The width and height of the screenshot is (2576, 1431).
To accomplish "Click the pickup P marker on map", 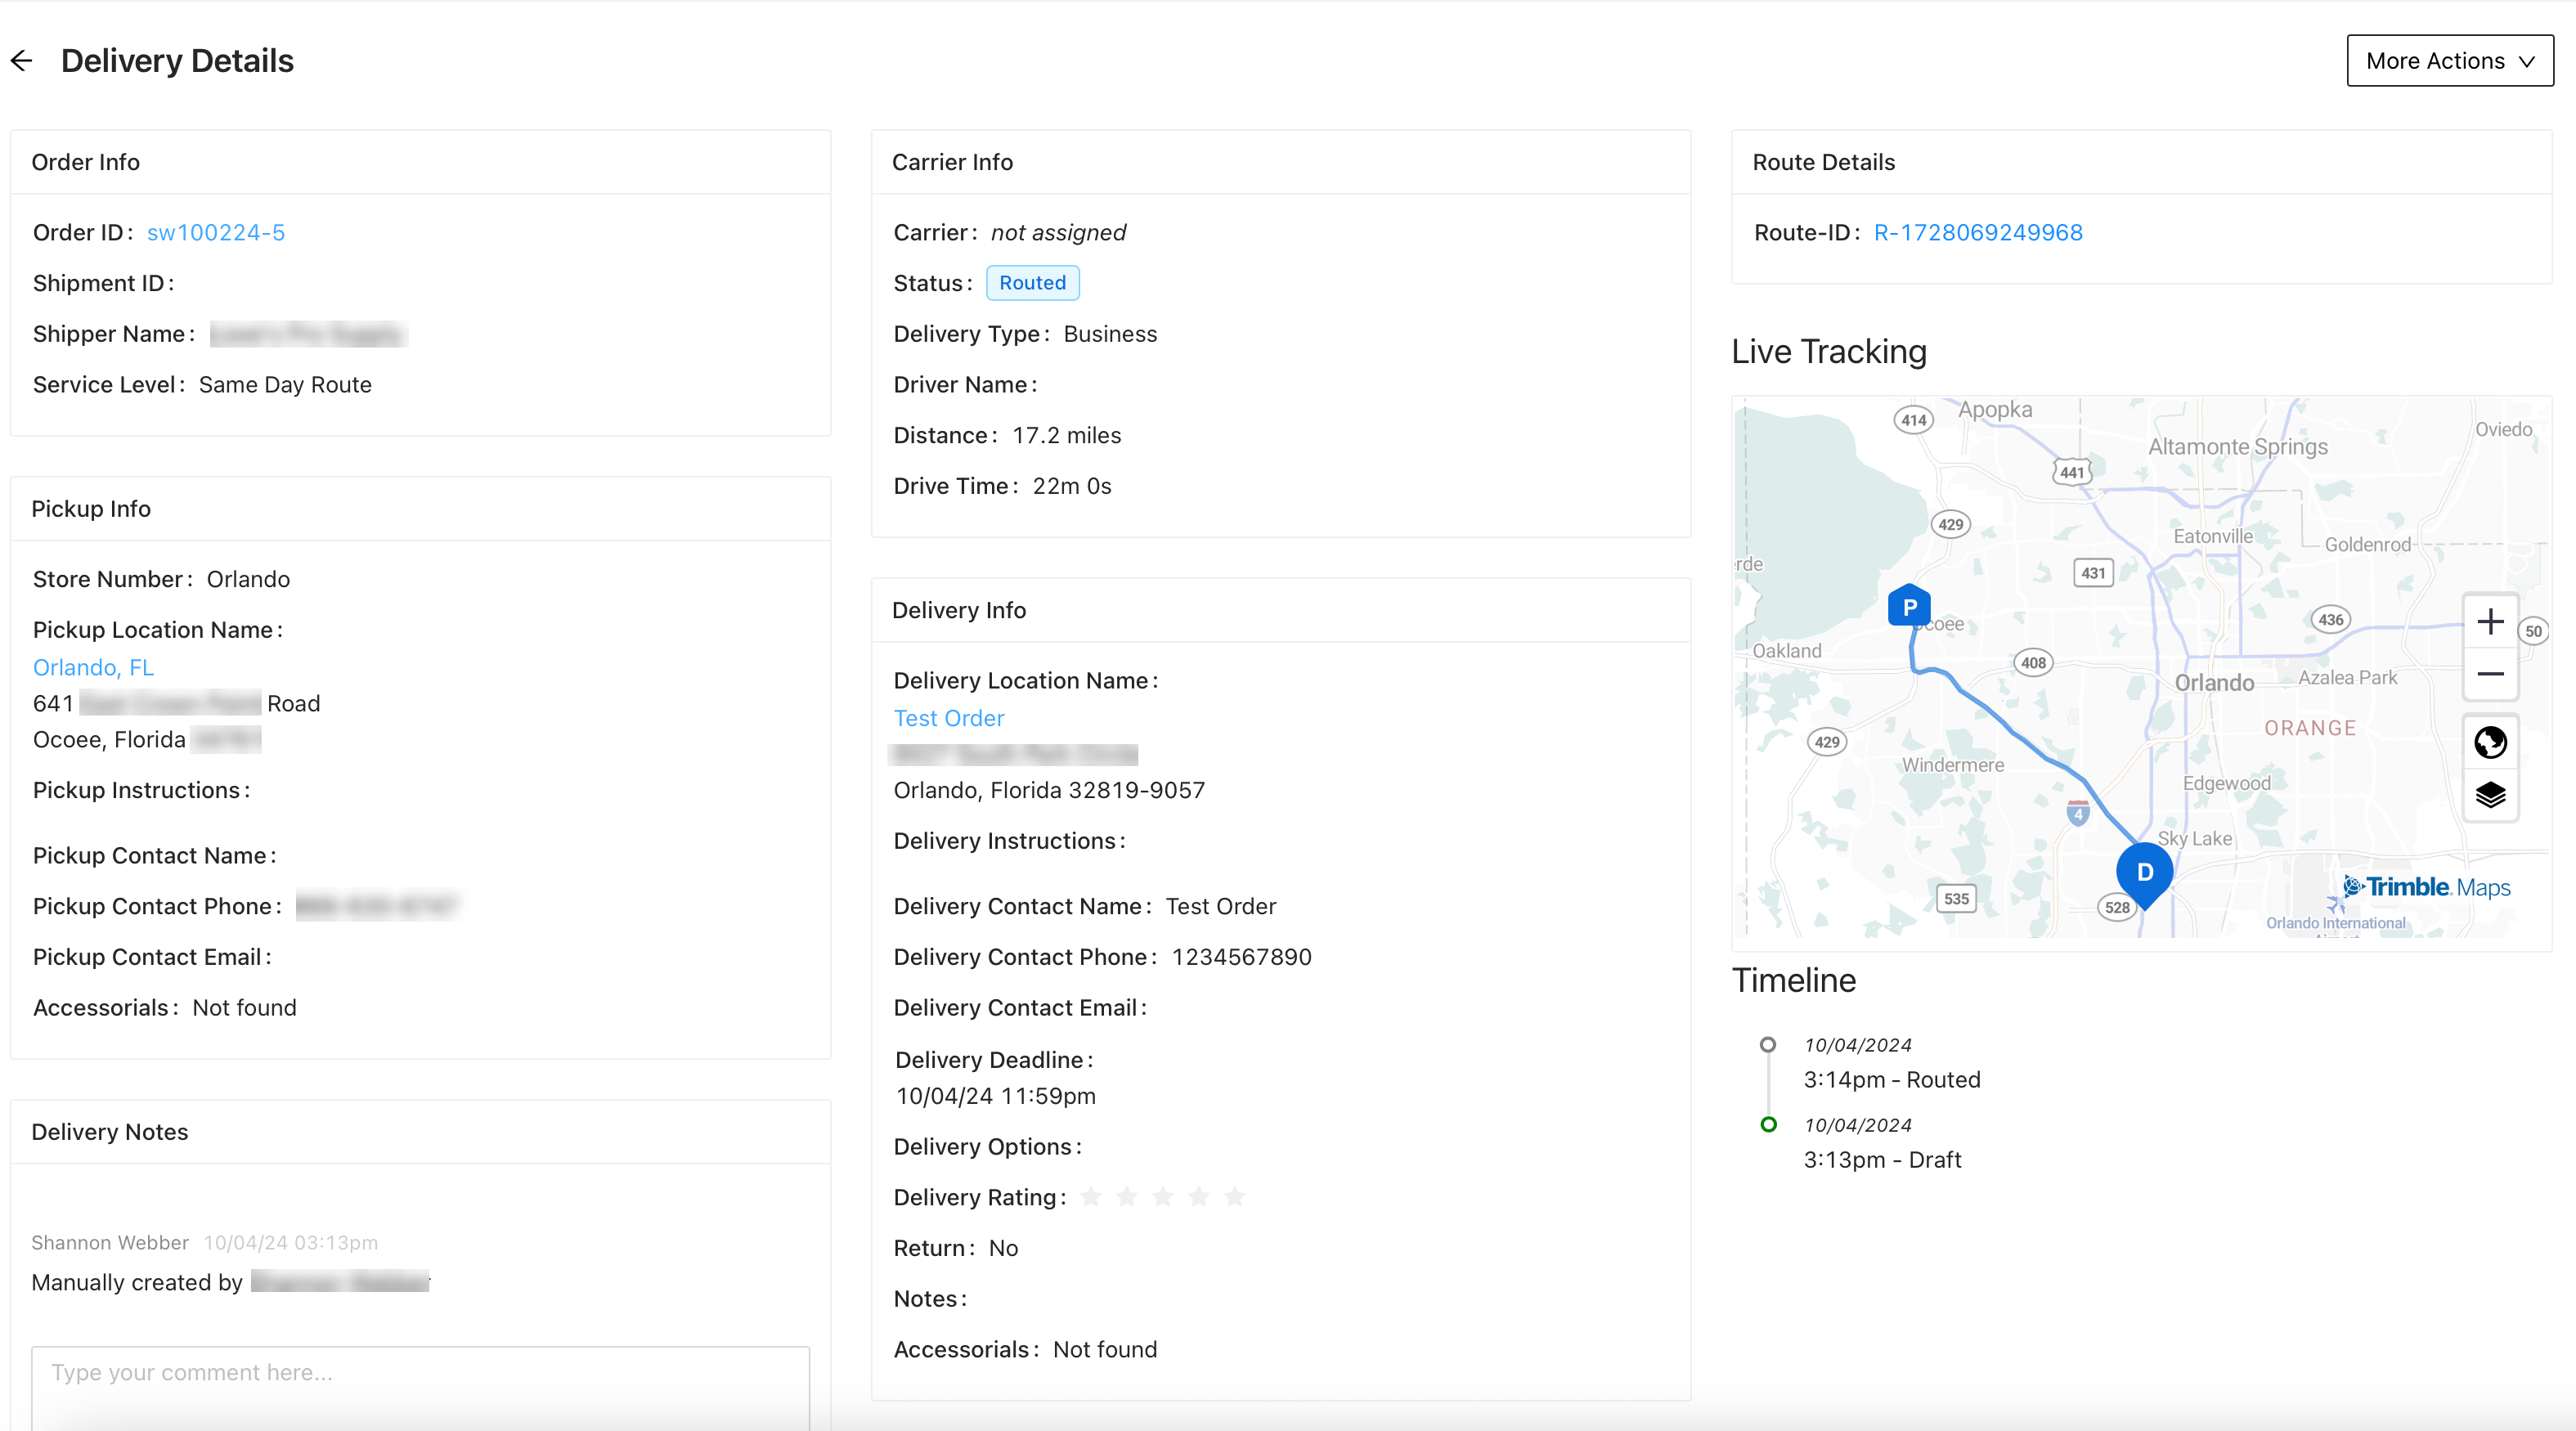I will point(1909,606).
